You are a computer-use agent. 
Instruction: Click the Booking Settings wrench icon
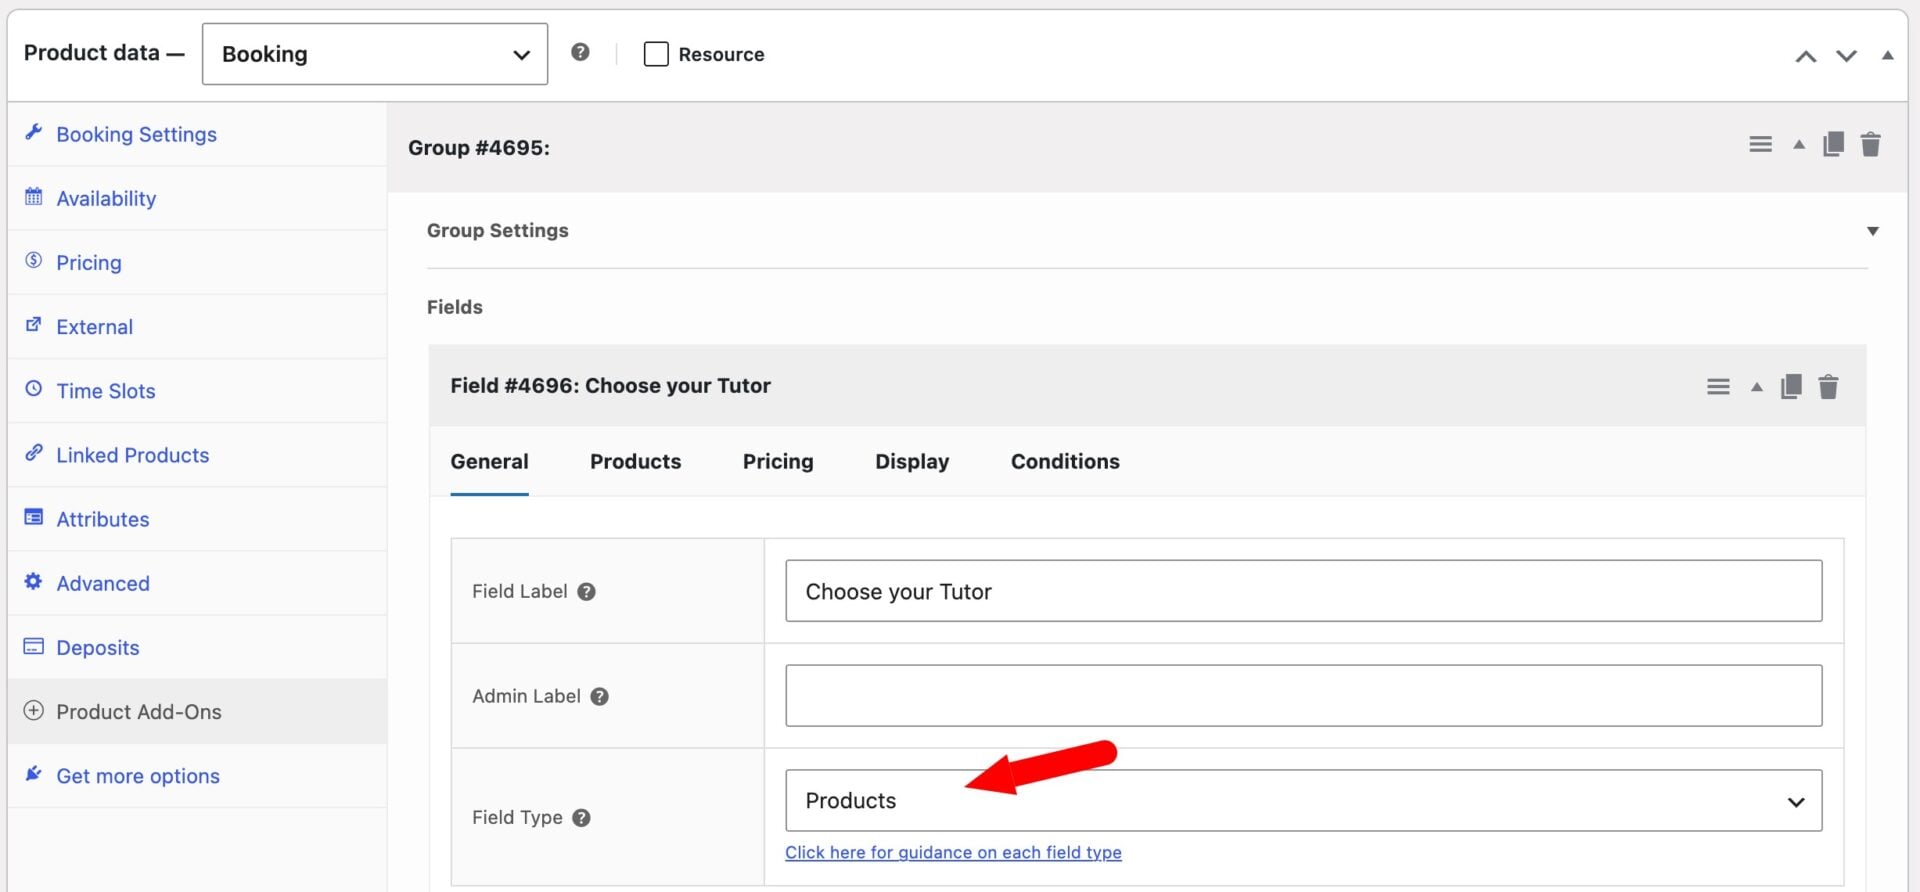pyautogui.click(x=34, y=132)
